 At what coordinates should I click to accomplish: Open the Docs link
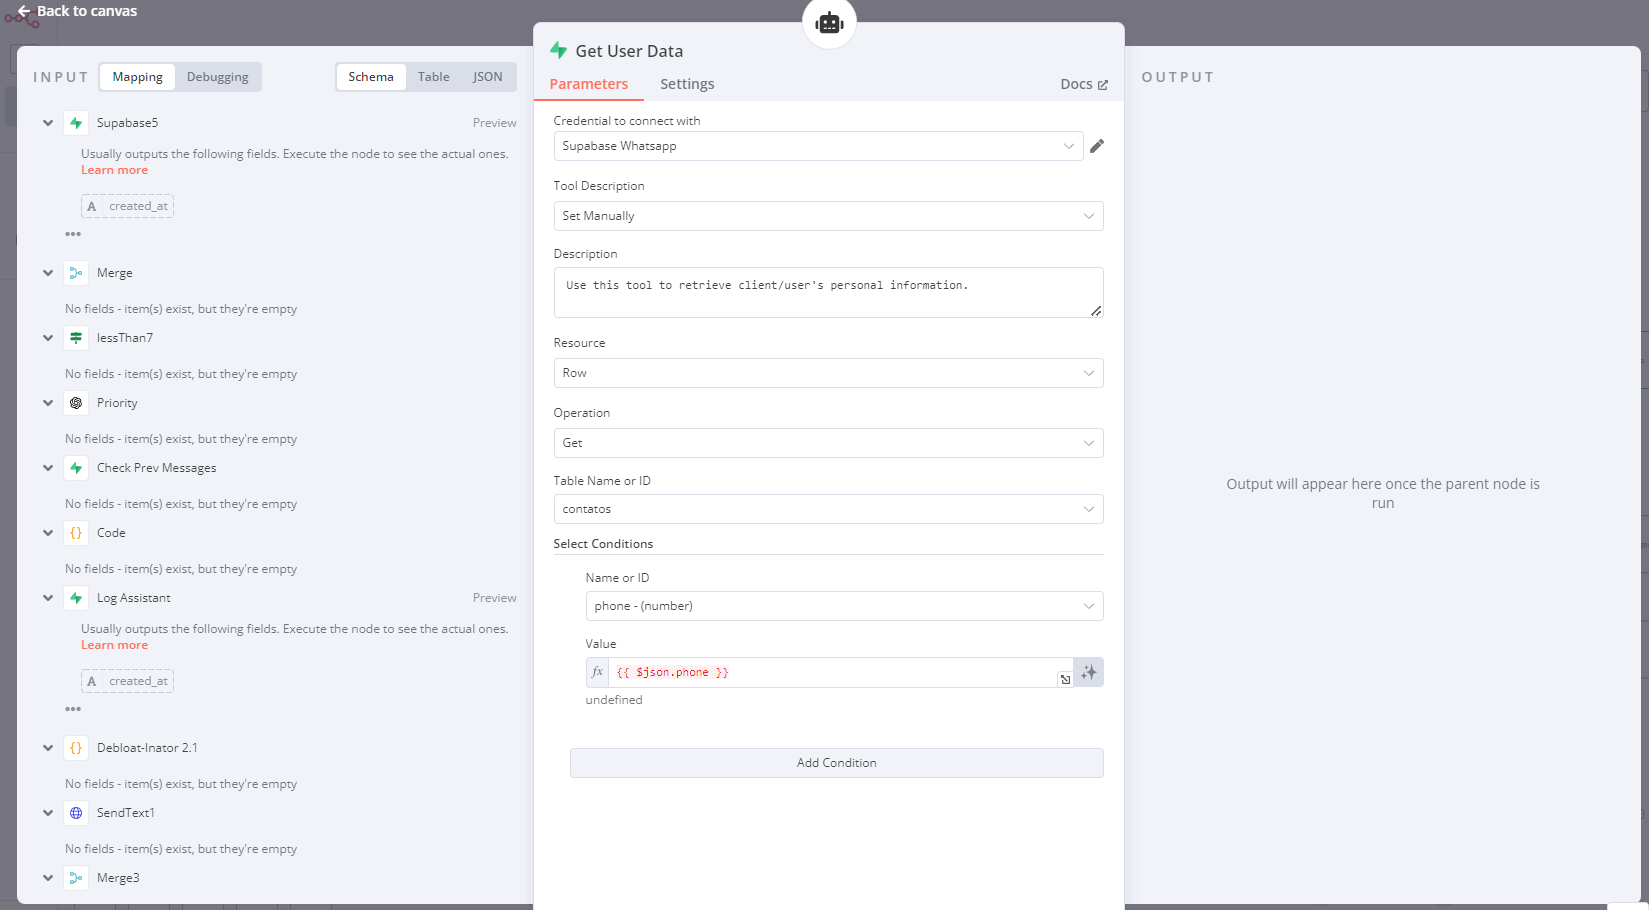[x=1084, y=84]
